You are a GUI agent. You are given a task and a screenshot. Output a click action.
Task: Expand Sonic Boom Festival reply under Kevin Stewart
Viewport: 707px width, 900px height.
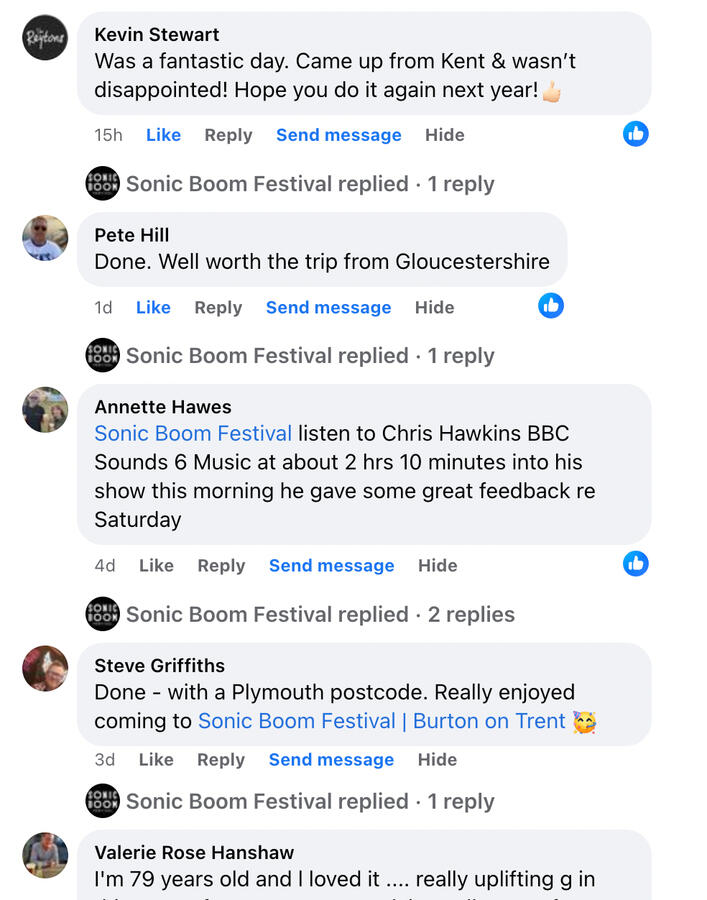309,184
